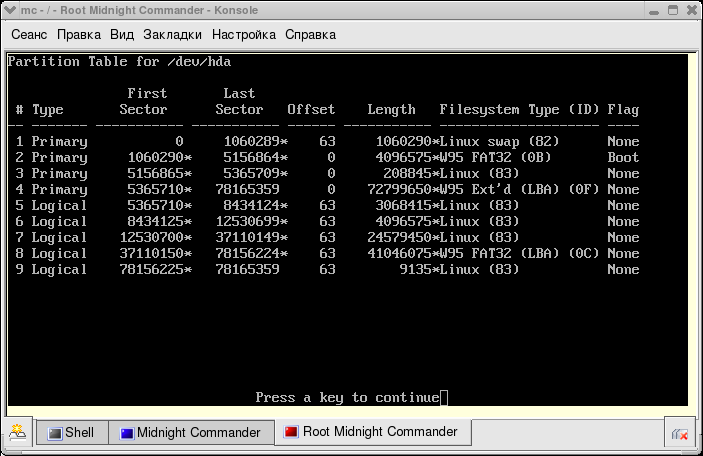The height and width of the screenshot is (456, 703).
Task: Switch to the Shell session tab
Action: pyautogui.click(x=72, y=433)
